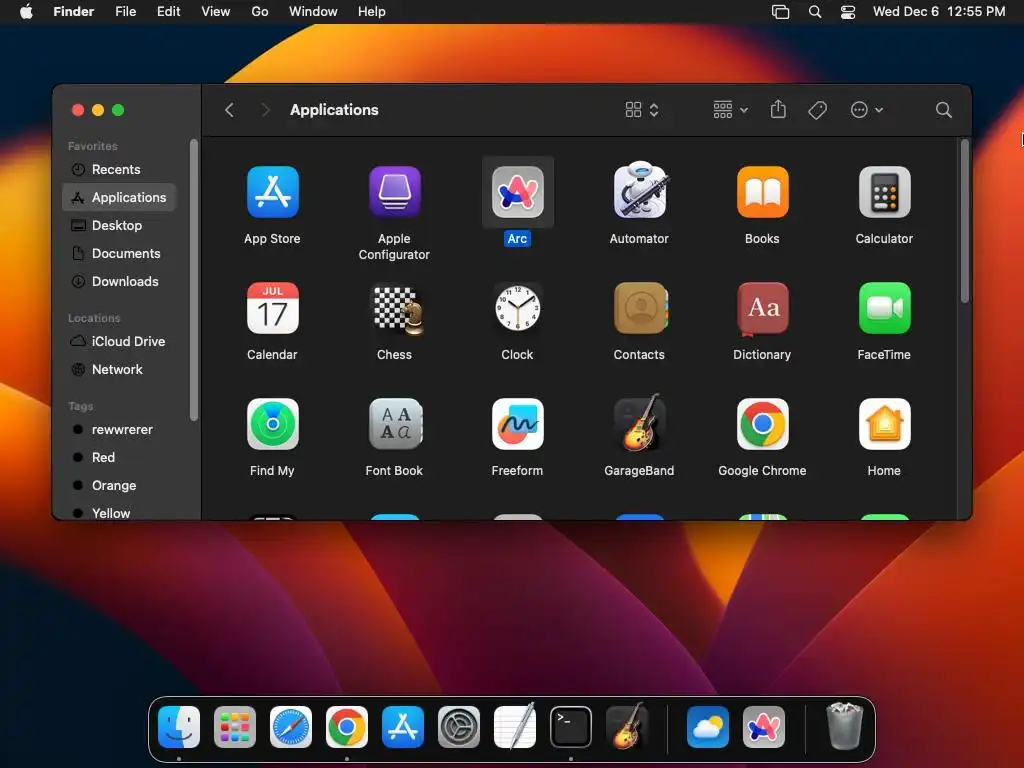Open Safari from the Dock
1024x768 pixels.
(x=291, y=727)
